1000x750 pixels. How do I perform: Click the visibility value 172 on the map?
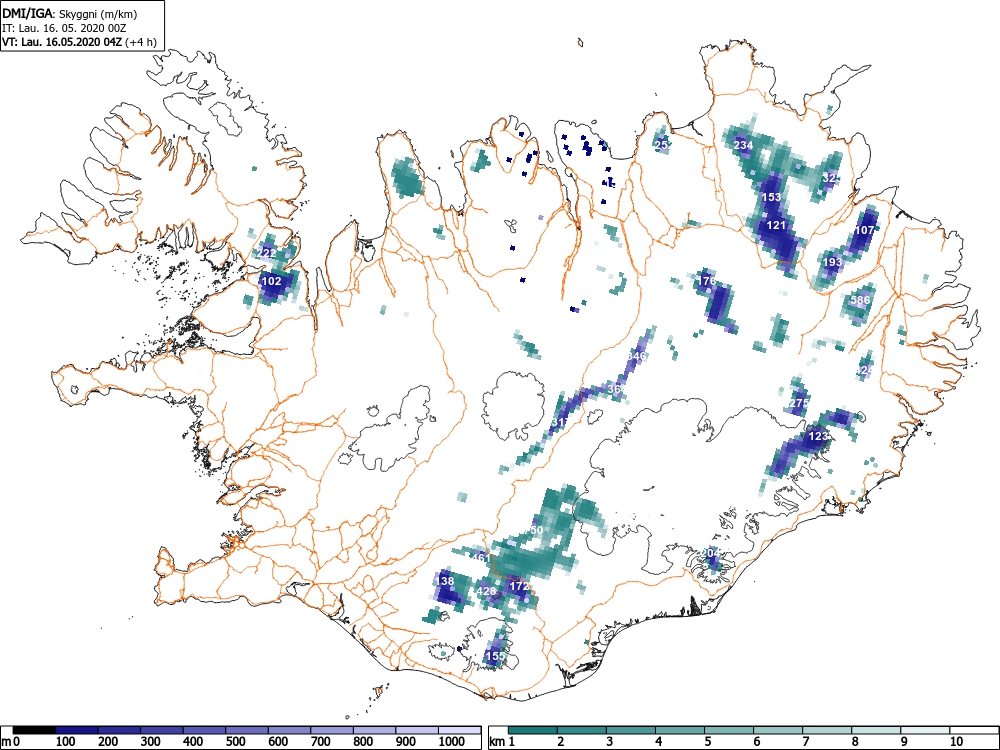pyautogui.click(x=520, y=585)
